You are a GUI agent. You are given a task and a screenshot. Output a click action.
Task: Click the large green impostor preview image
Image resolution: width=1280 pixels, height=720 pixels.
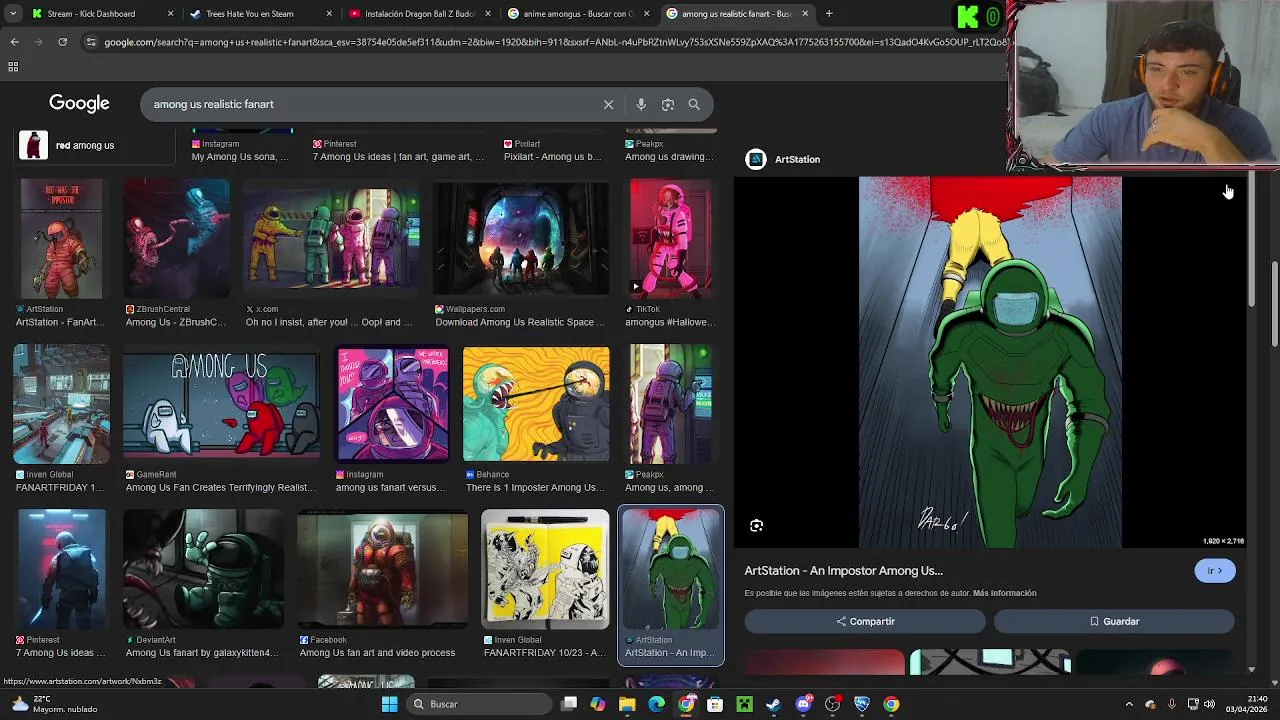click(x=990, y=363)
